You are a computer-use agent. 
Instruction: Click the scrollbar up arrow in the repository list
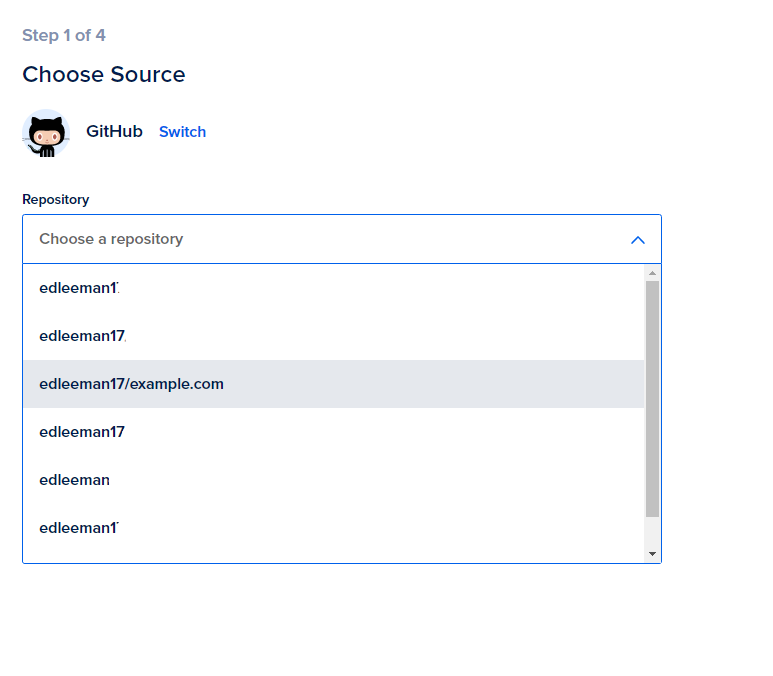pyautogui.click(x=652, y=273)
